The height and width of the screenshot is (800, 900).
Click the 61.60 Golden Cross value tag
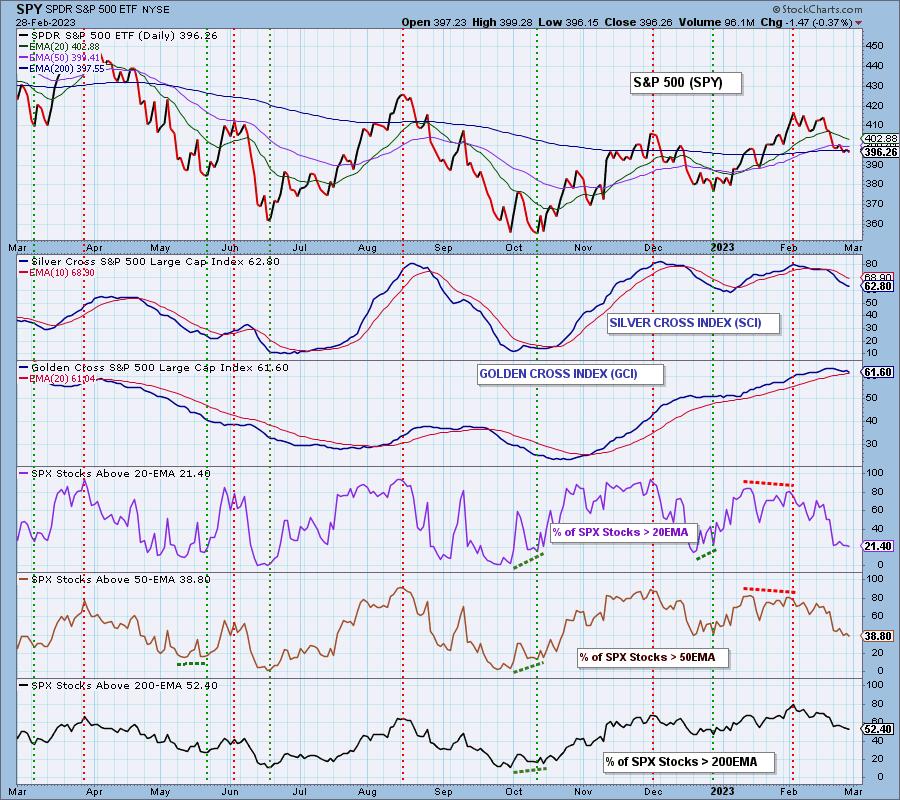click(879, 372)
